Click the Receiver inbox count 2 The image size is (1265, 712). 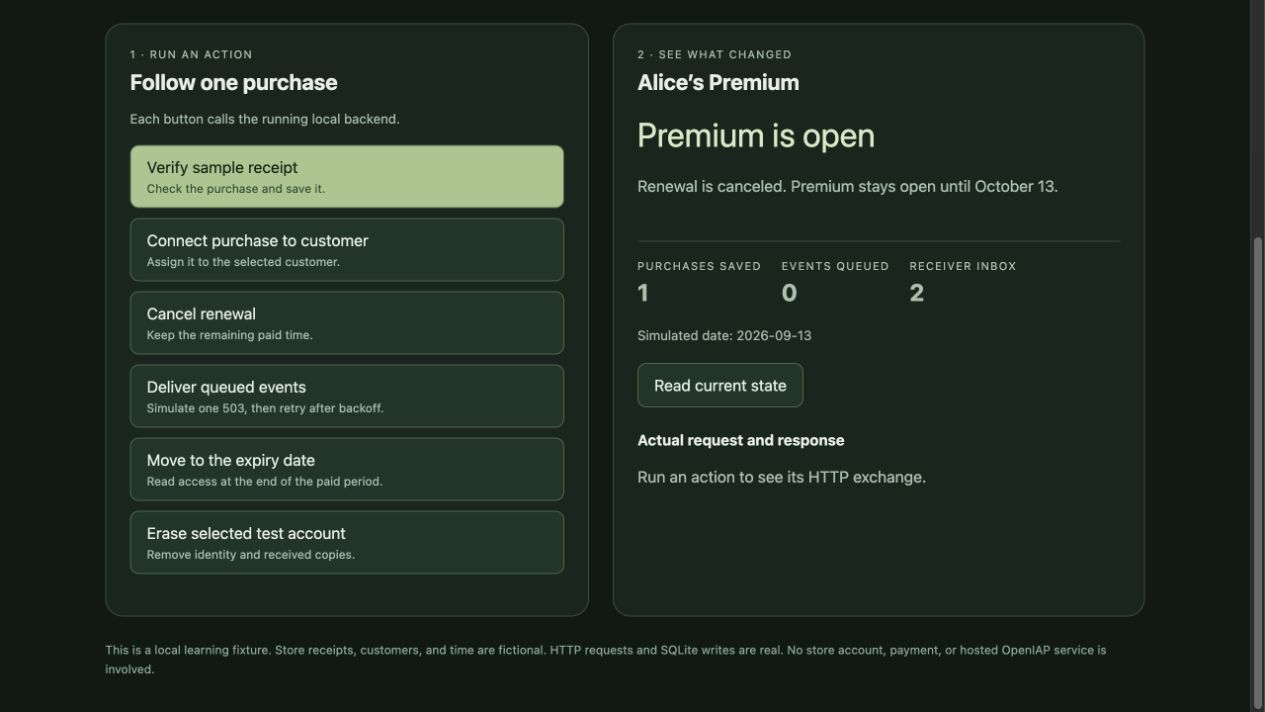coord(917,293)
